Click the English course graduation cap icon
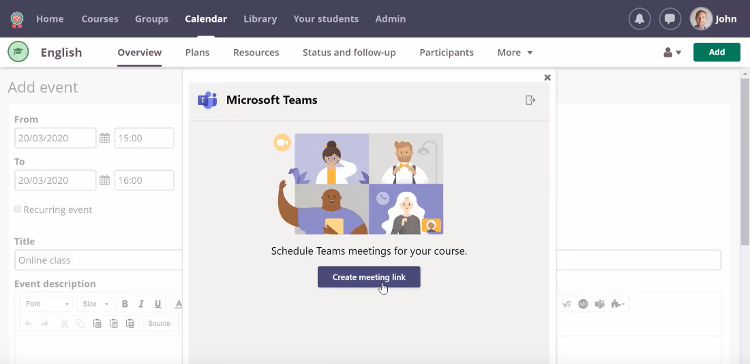The image size is (750, 364). (x=18, y=52)
